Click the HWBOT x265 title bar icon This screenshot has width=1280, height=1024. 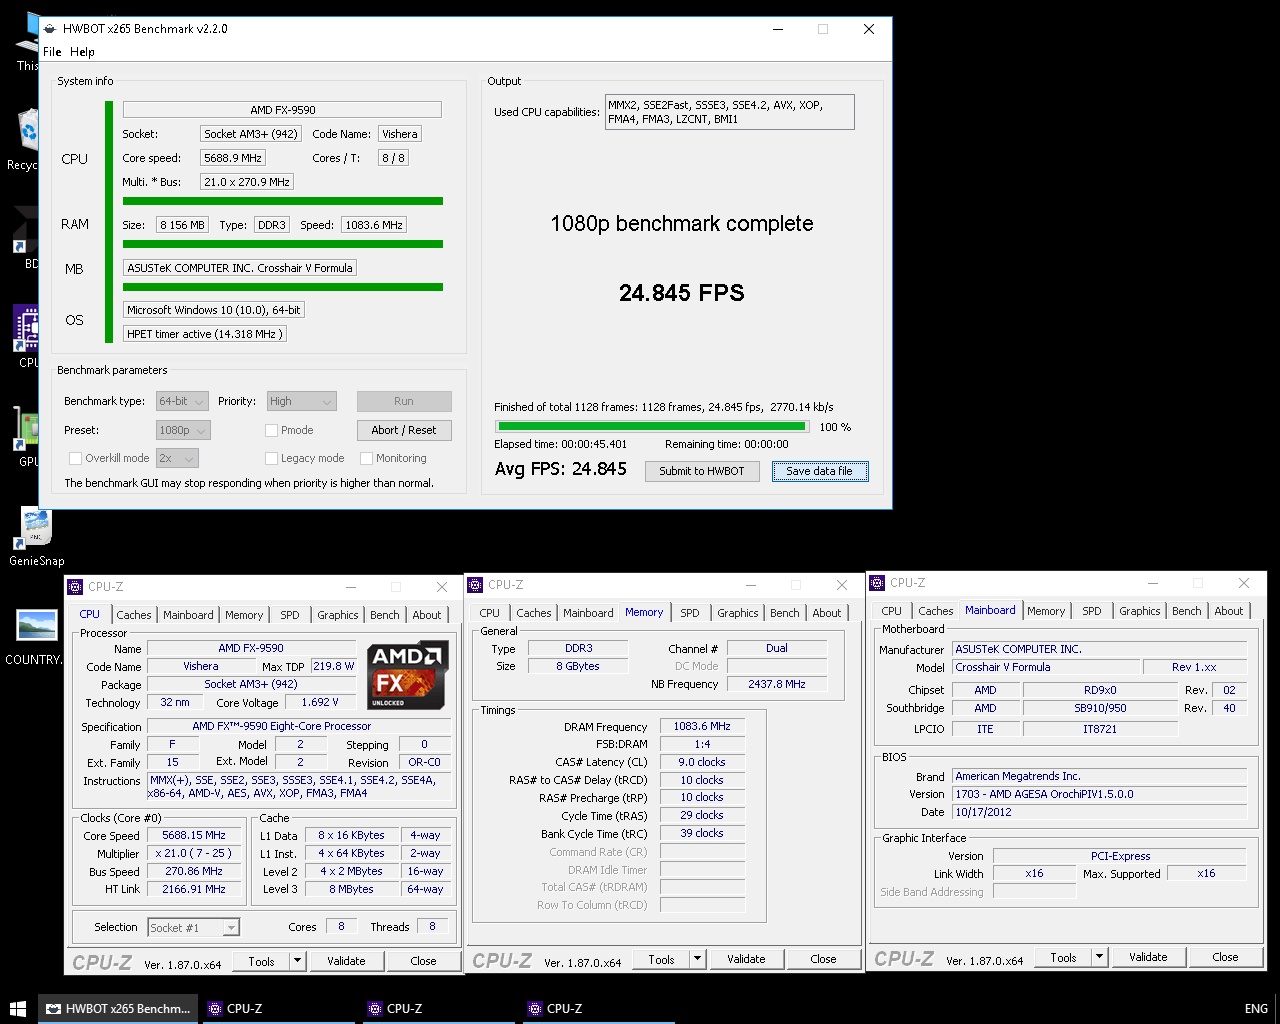[50, 29]
